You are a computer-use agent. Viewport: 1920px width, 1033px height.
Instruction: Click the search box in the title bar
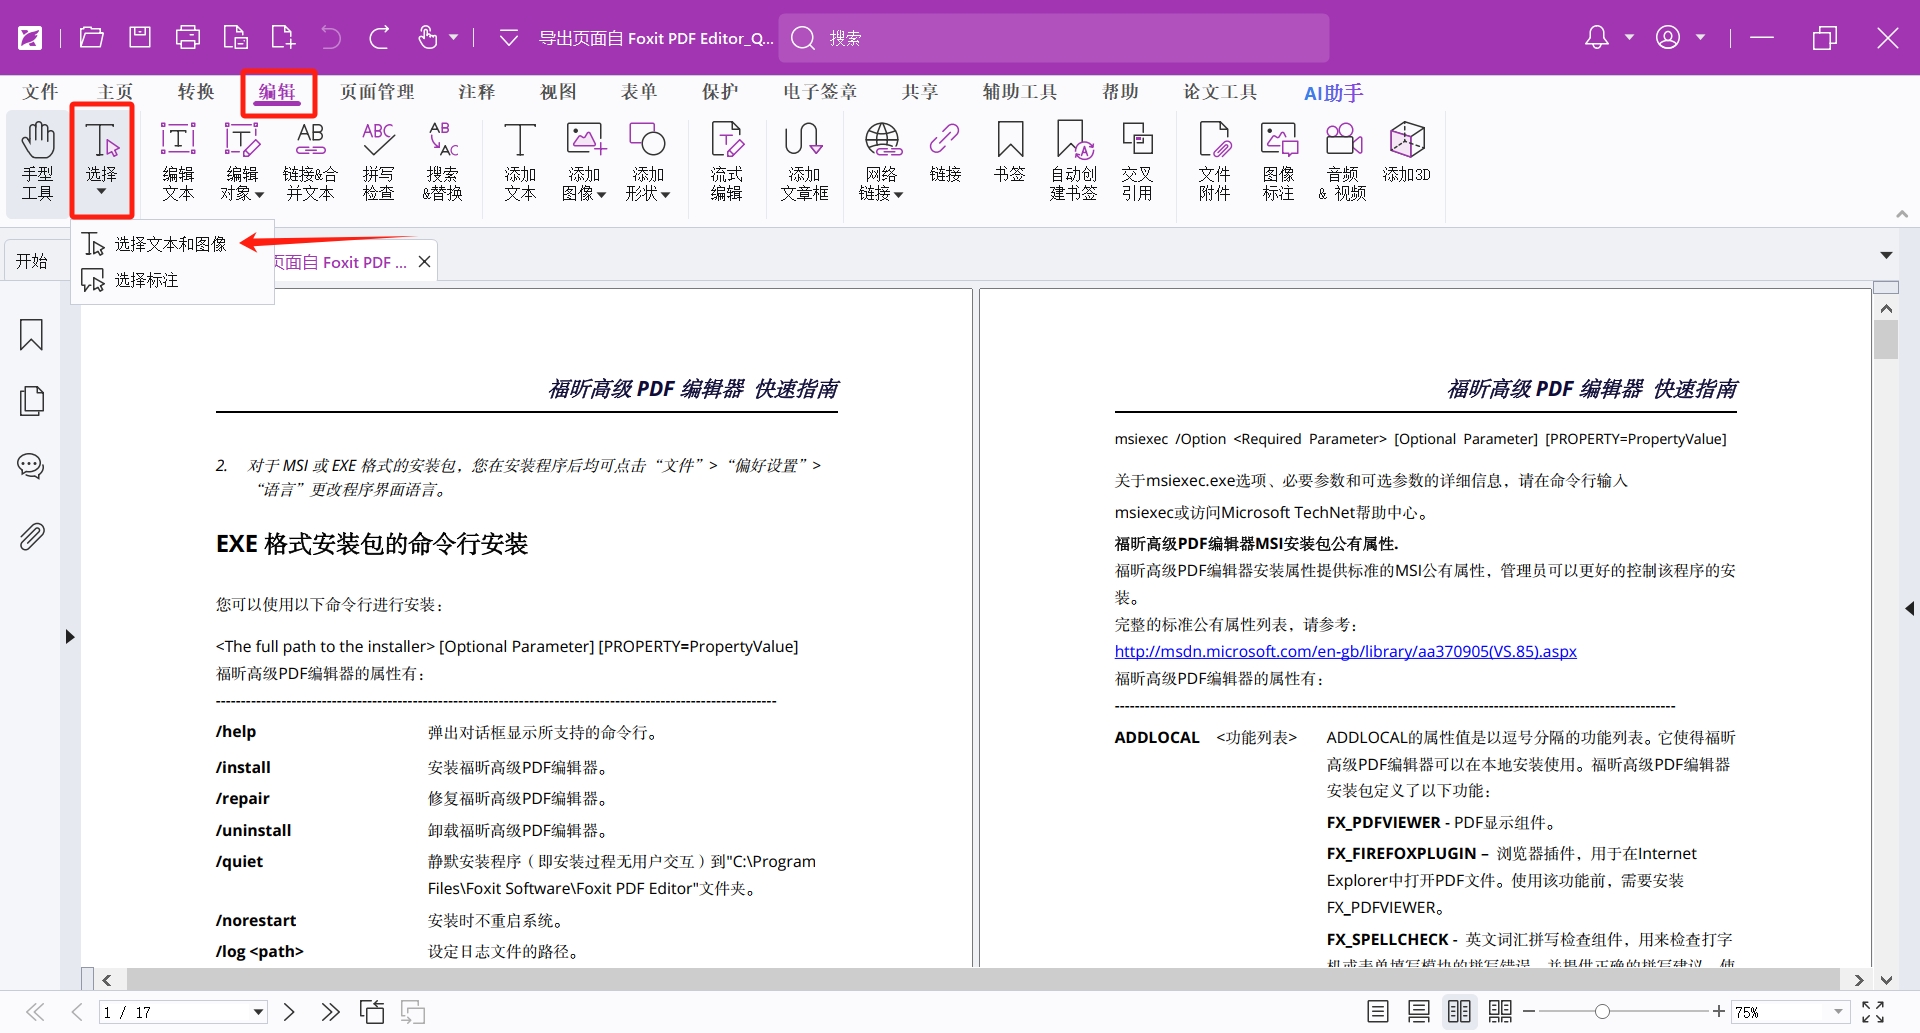(1054, 38)
